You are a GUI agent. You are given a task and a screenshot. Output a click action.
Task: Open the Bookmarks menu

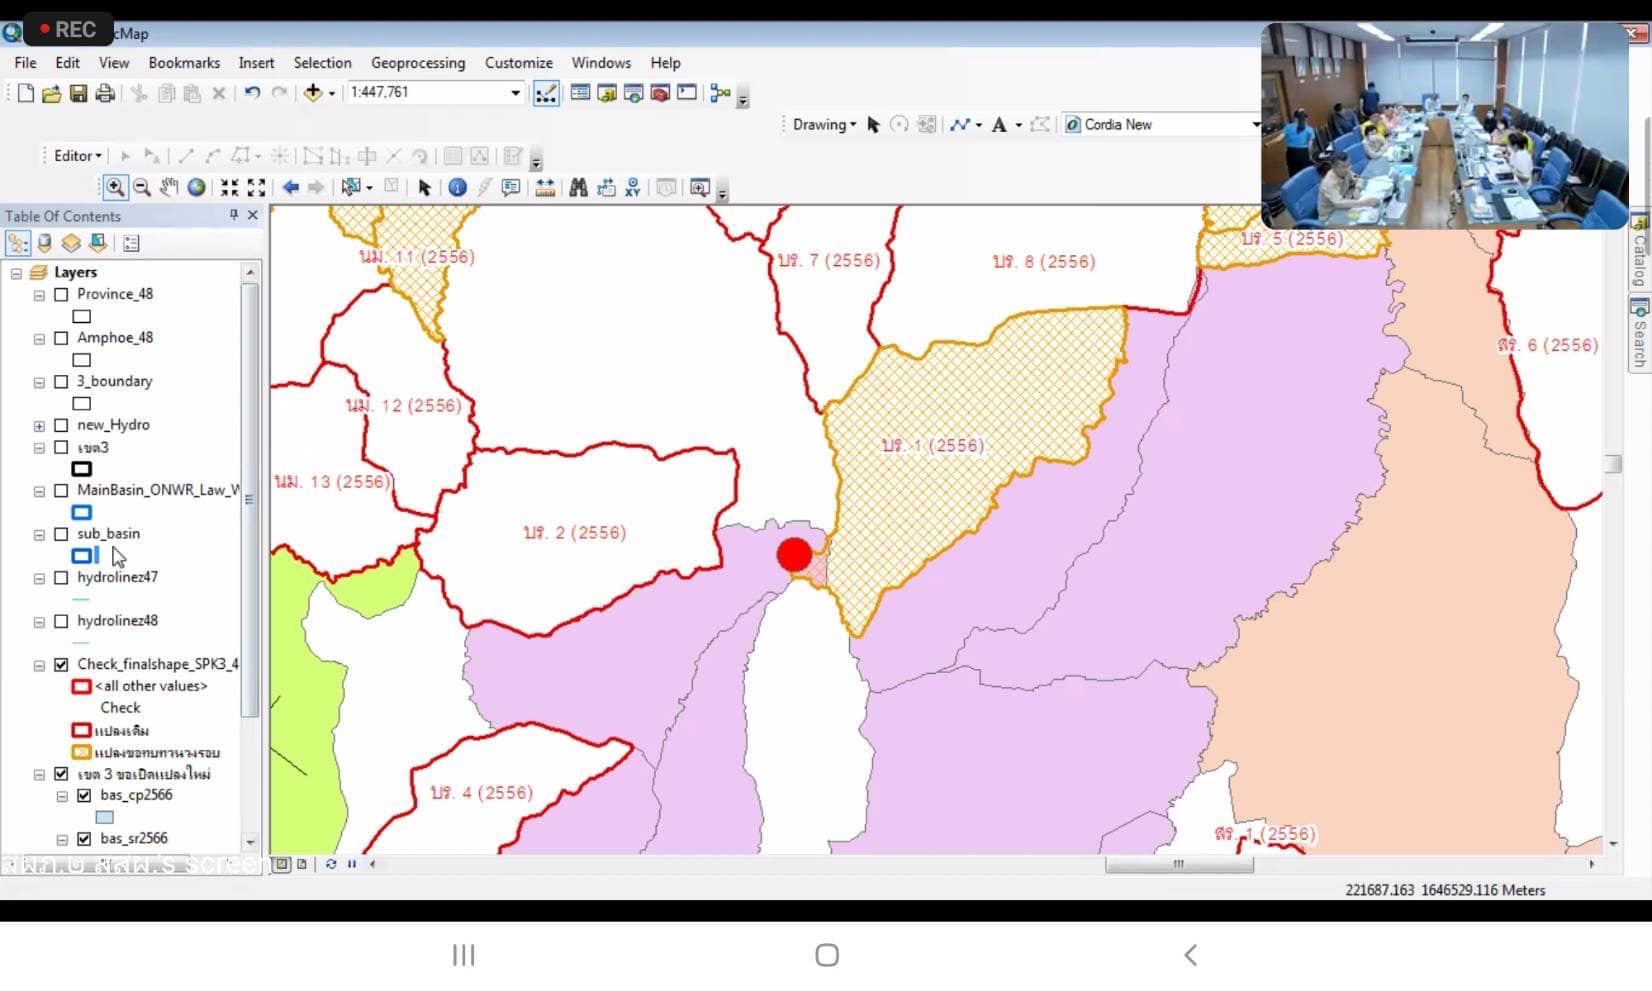click(x=184, y=62)
